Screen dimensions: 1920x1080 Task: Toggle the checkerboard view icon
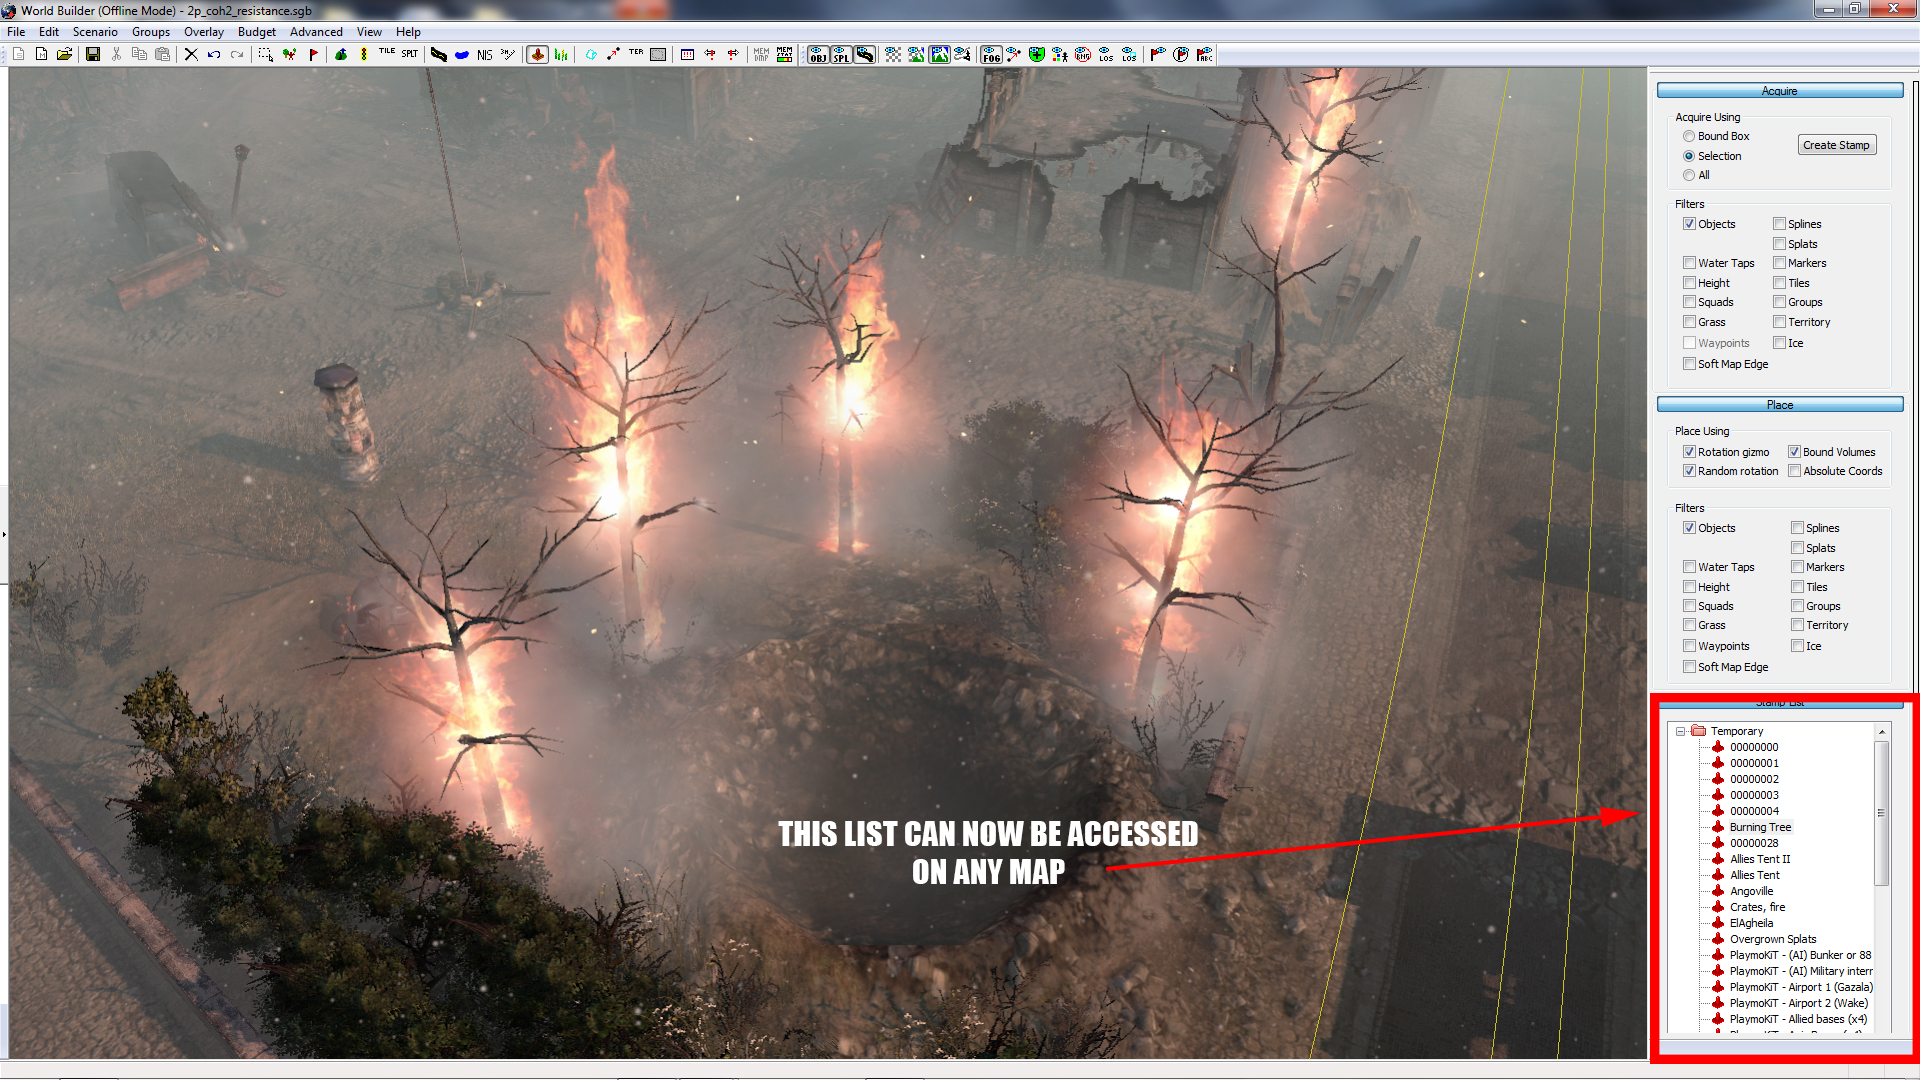[x=893, y=54]
